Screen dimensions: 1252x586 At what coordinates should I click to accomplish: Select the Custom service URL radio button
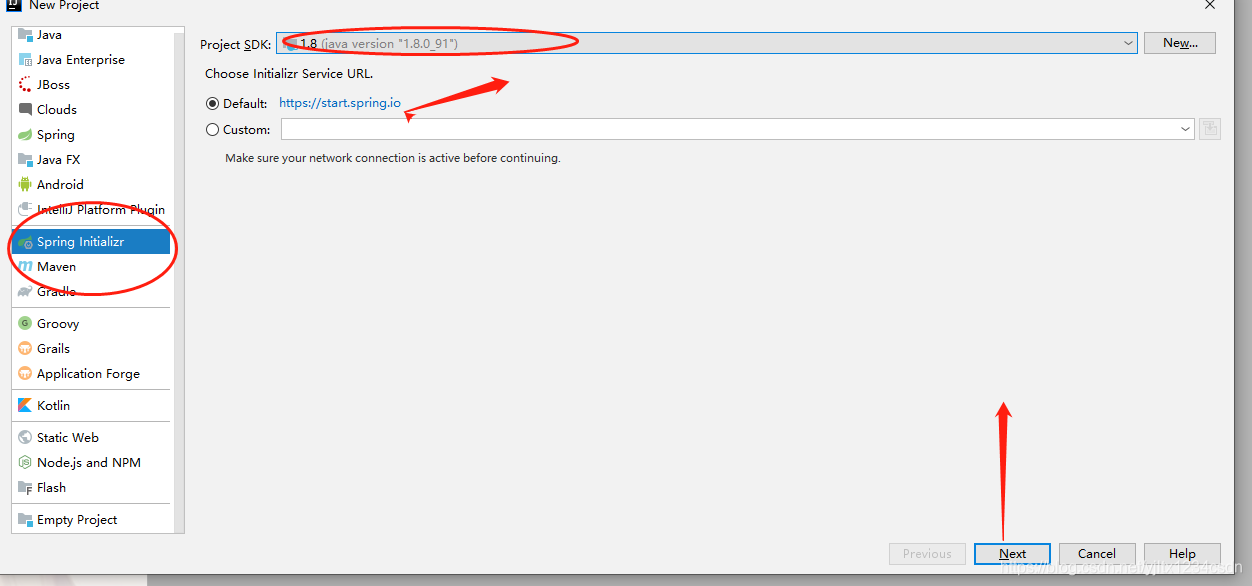212,130
